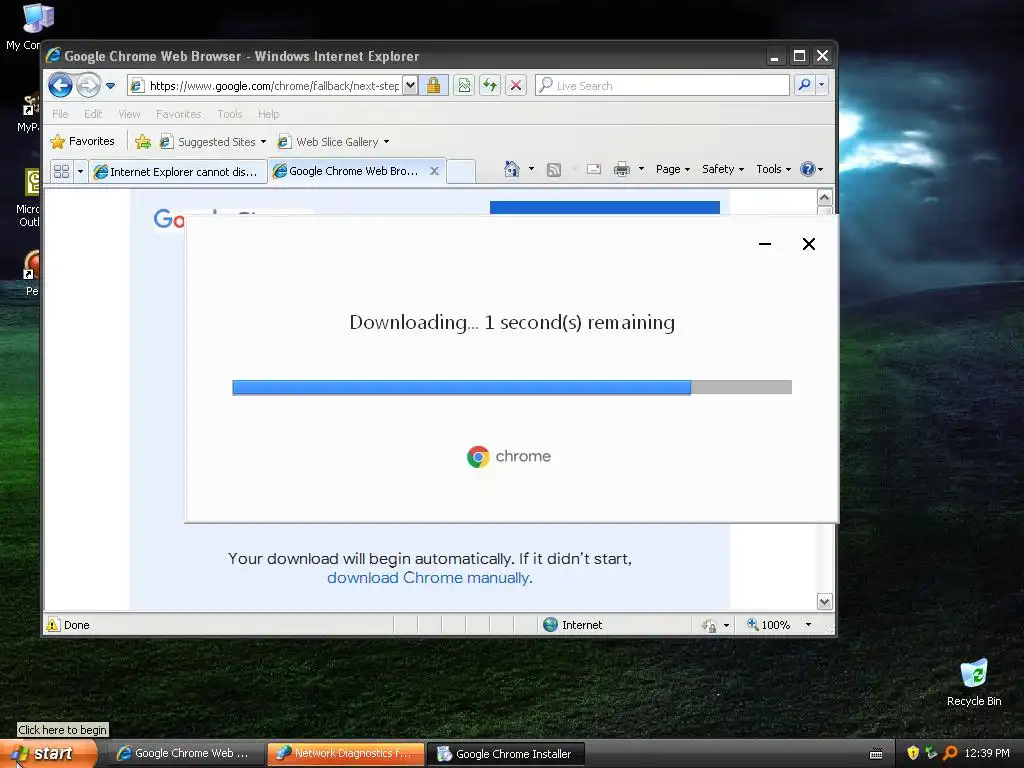The width and height of the screenshot is (1024, 768).
Task: Click the page scrollbar up arrow
Action: (x=825, y=197)
